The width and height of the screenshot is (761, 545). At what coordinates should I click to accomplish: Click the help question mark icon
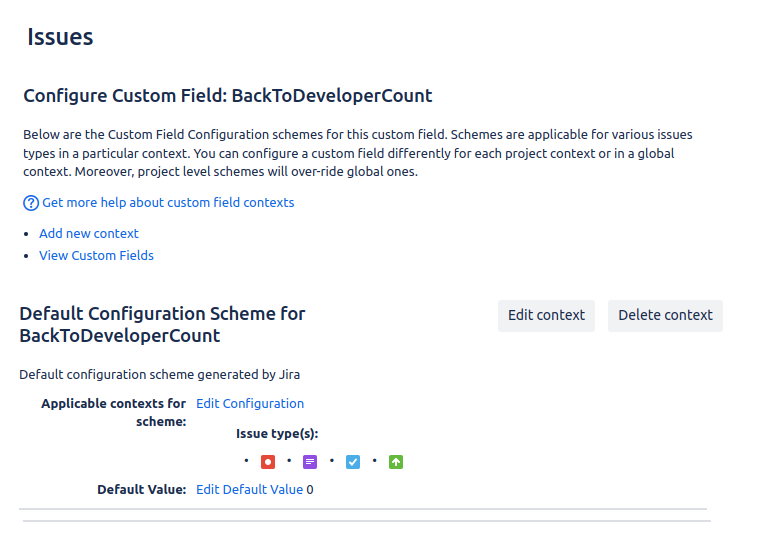(31, 203)
